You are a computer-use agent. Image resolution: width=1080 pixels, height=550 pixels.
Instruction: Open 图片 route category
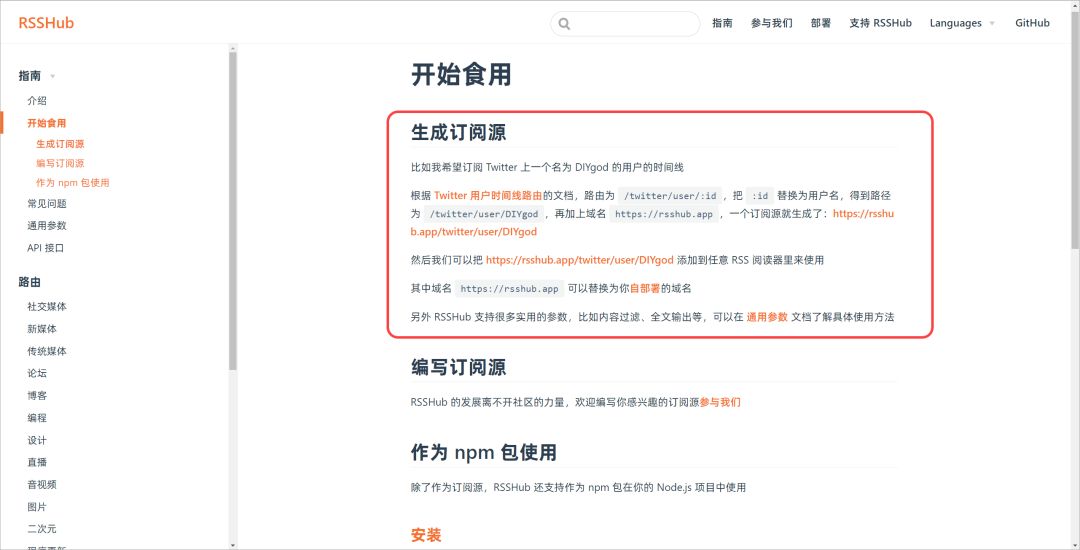[37, 507]
